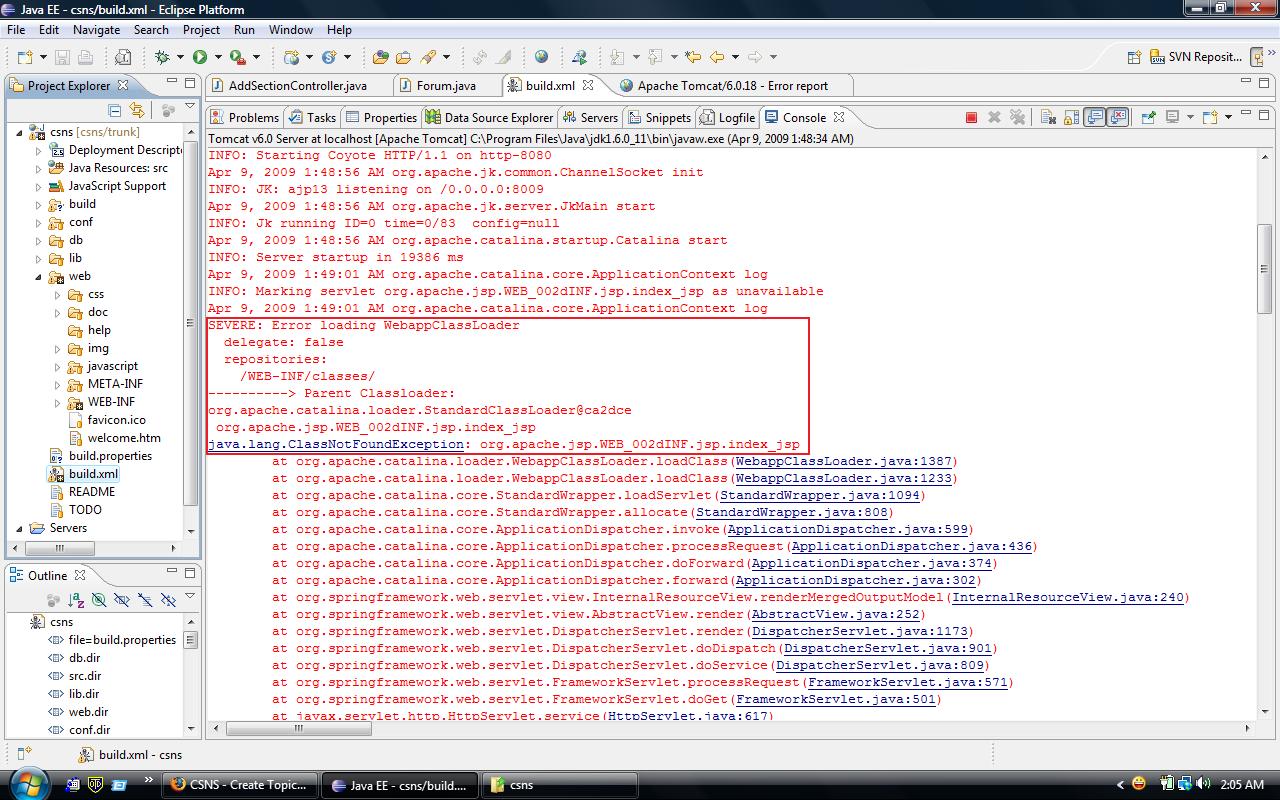Screen dimensions: 1280x800
Task: Click Last Edit Location arrow icon
Action: click(693, 57)
